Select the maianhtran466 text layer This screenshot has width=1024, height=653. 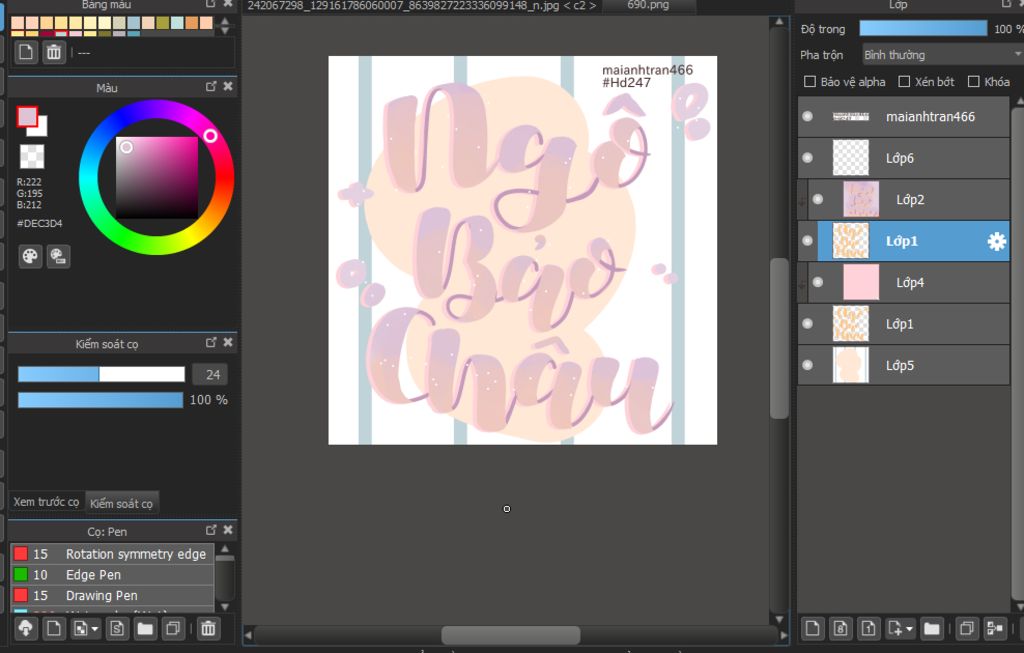pyautogui.click(x=903, y=116)
